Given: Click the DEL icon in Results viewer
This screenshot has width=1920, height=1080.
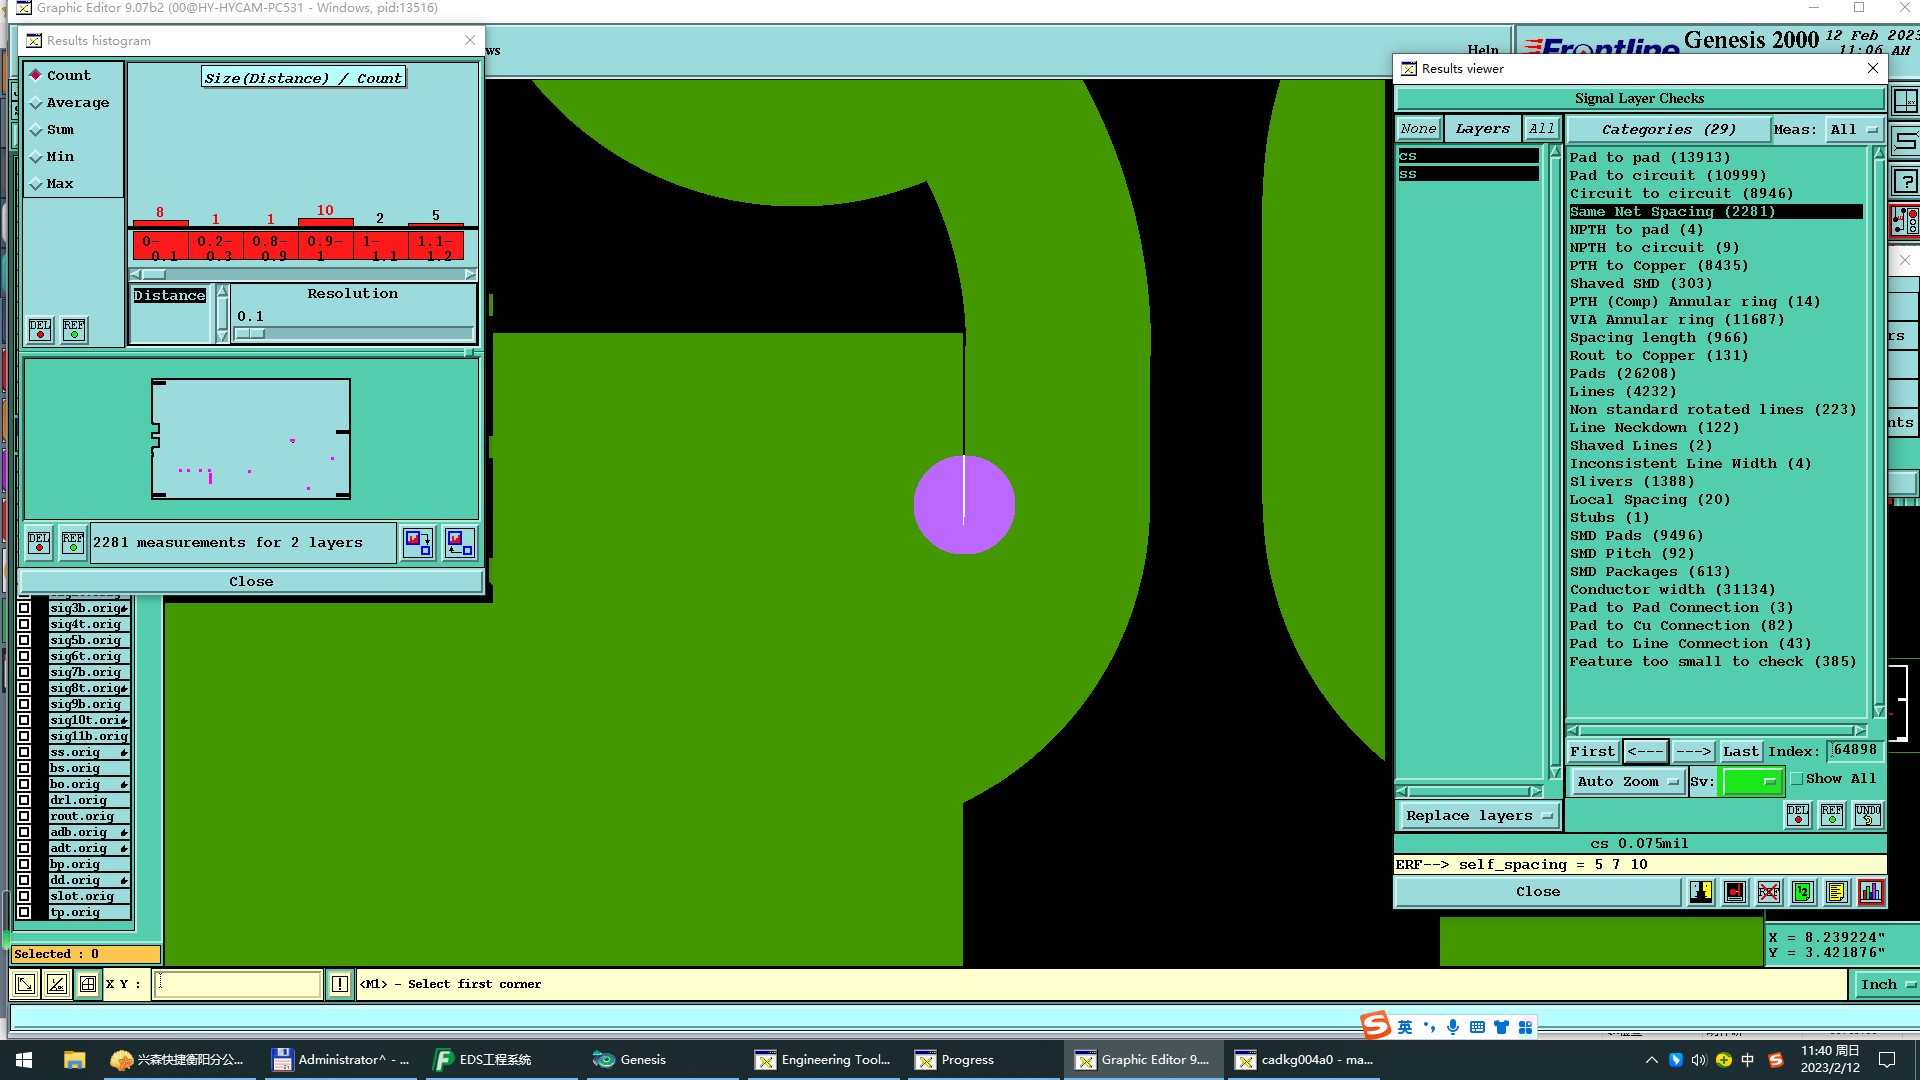Looking at the screenshot, I should 1797,815.
